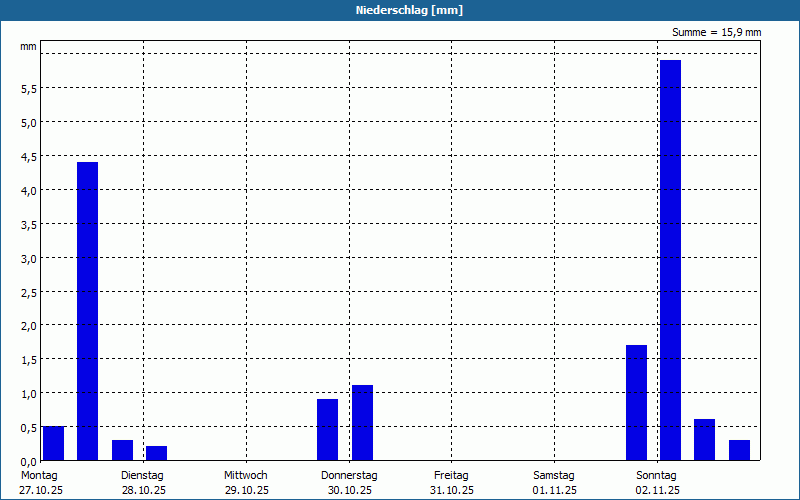Click the y-axis value '0,0'
Screen dimensions: 800x500
tap(29, 462)
